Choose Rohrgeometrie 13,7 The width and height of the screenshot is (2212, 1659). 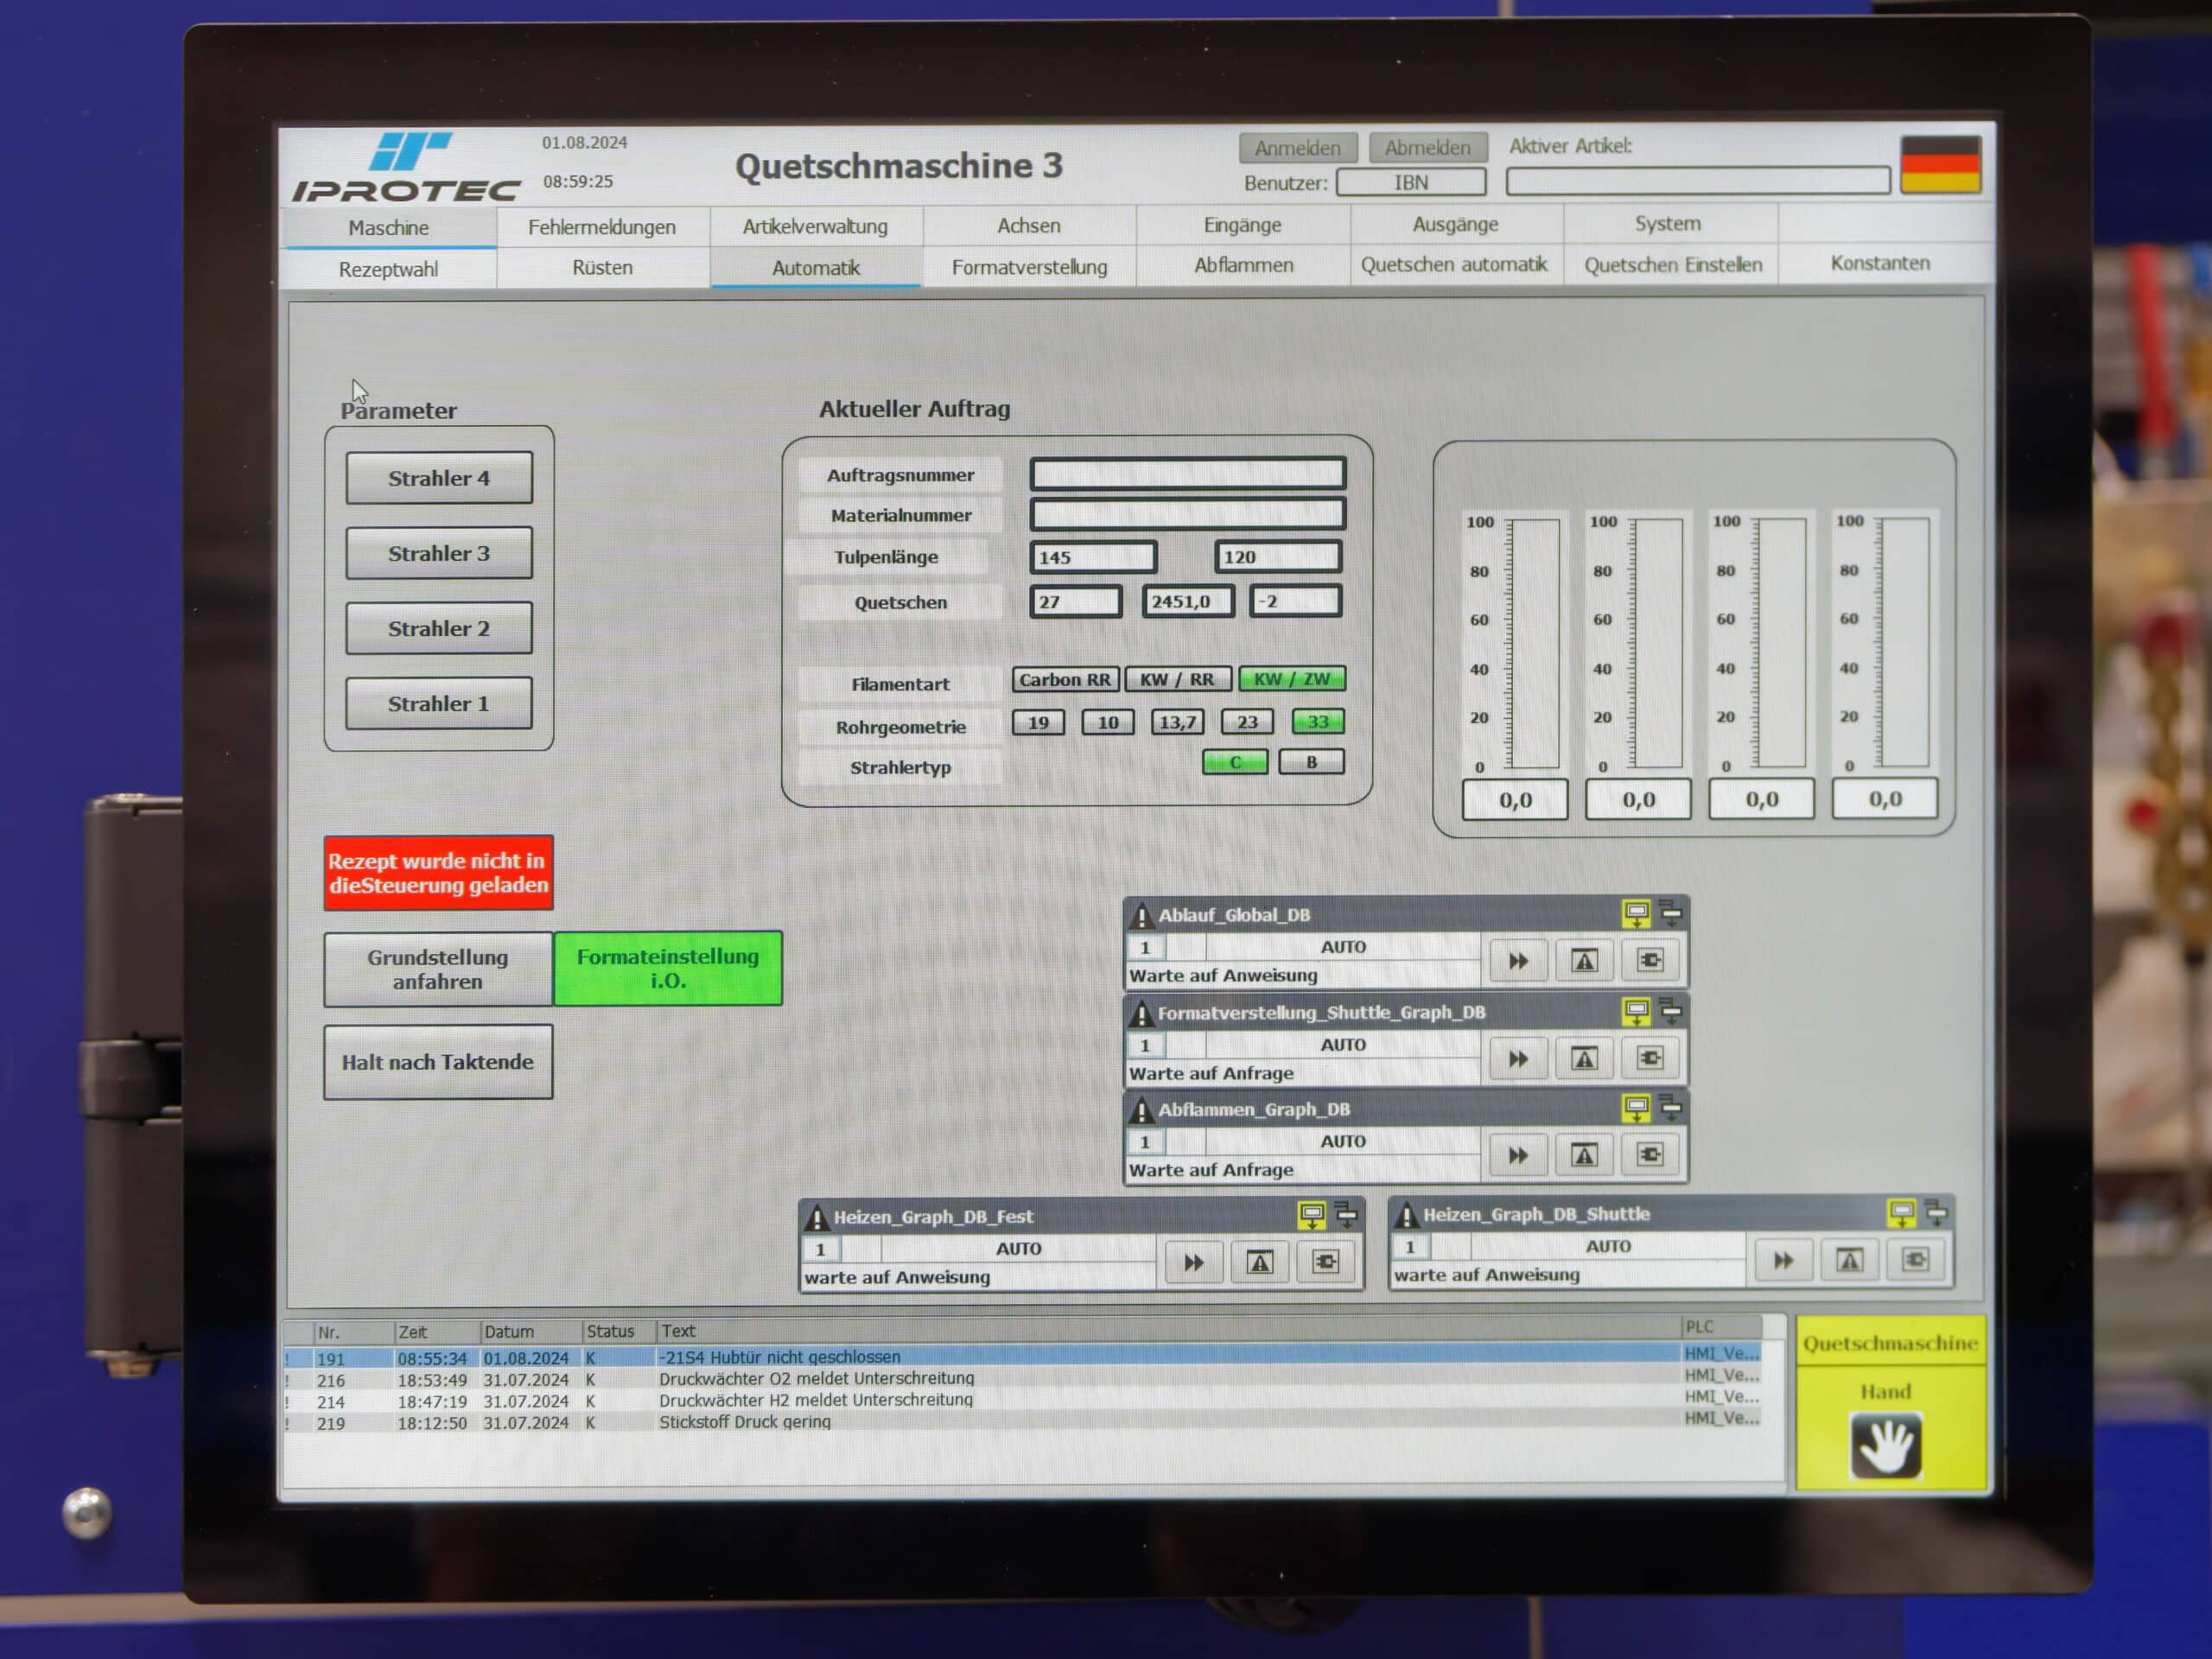point(1178,722)
